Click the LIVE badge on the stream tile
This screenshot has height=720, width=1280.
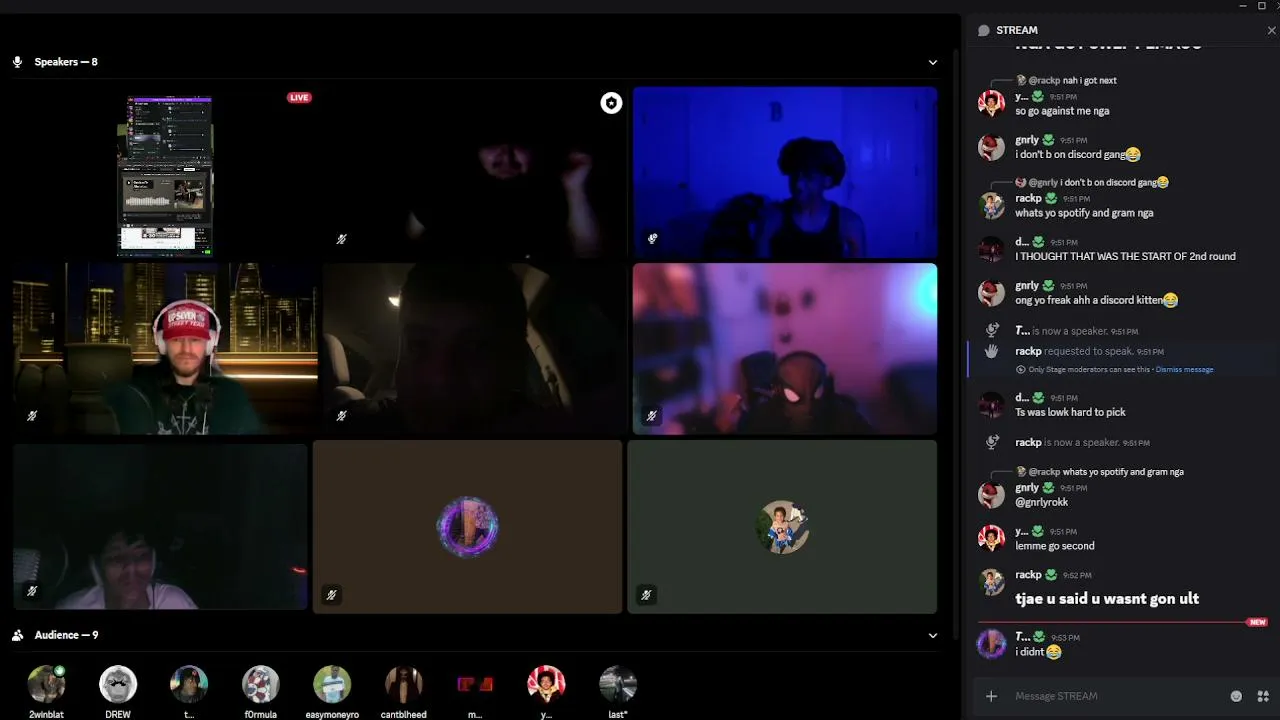click(299, 98)
